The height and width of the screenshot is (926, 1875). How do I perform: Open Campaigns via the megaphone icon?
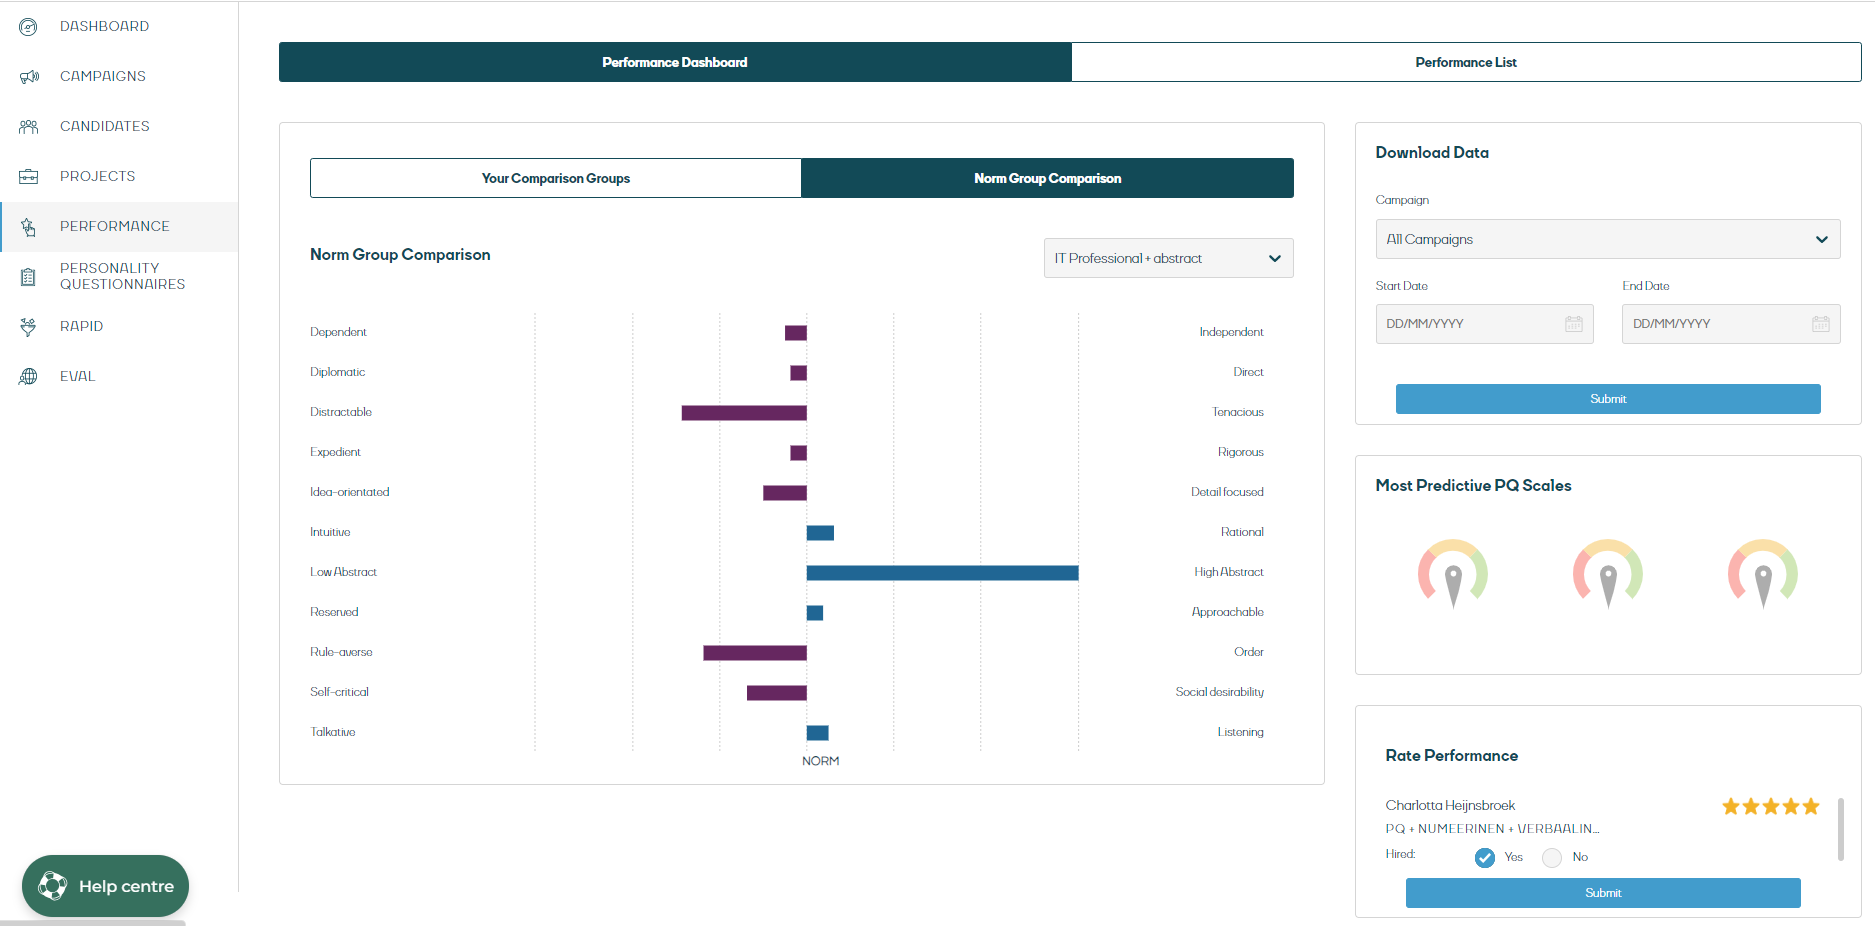(28, 77)
